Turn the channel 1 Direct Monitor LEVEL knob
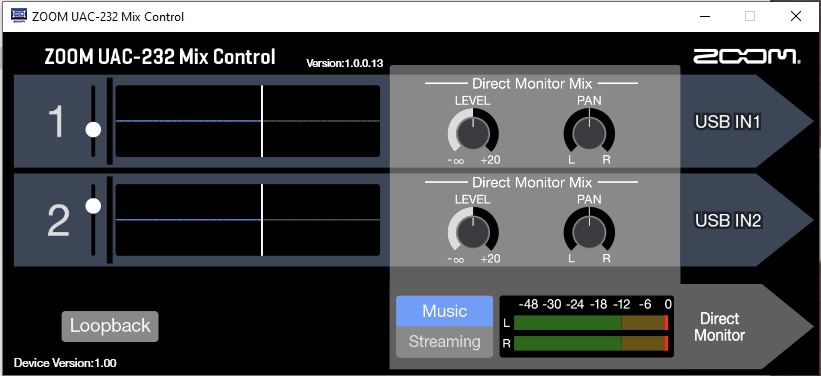The height and width of the screenshot is (376, 821). pyautogui.click(x=473, y=133)
